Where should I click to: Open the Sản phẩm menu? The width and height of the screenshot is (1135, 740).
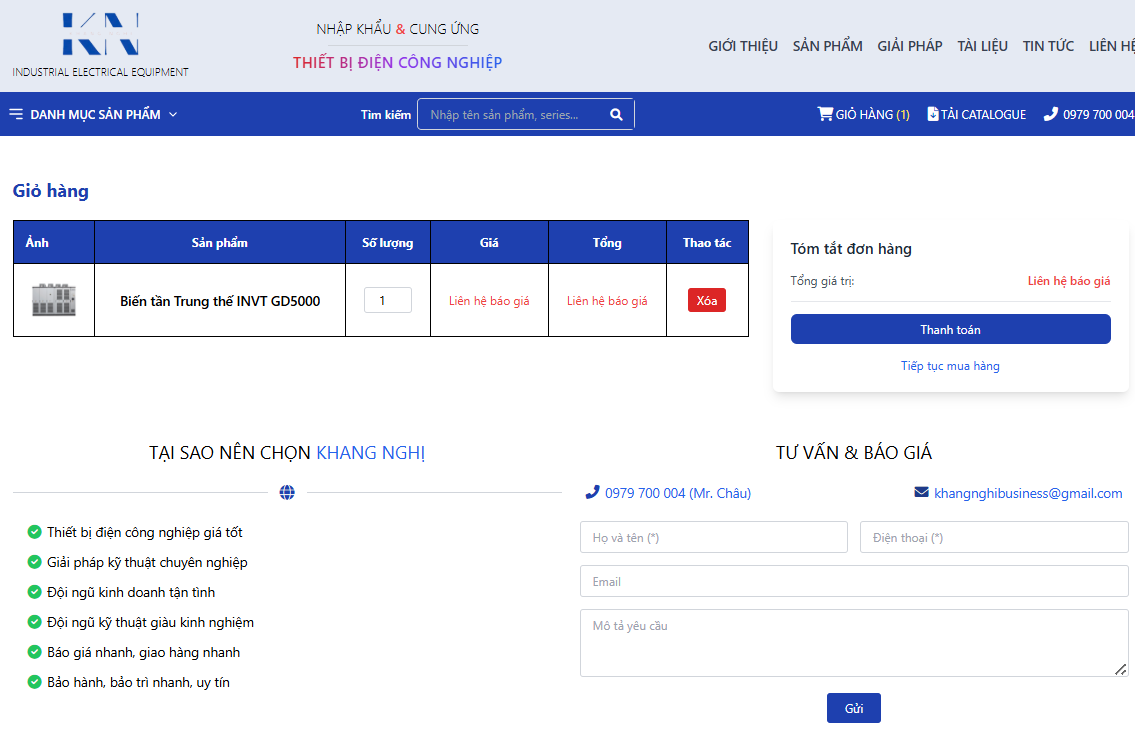coord(827,46)
